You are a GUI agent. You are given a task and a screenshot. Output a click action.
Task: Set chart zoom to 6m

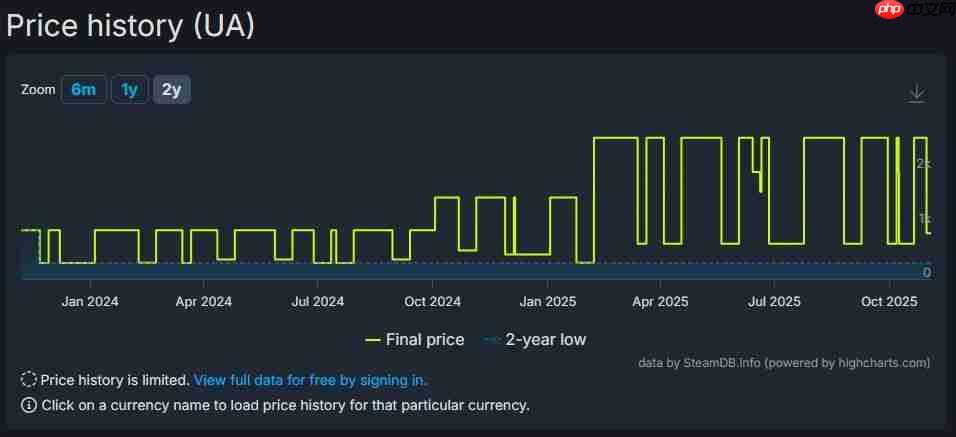[83, 89]
